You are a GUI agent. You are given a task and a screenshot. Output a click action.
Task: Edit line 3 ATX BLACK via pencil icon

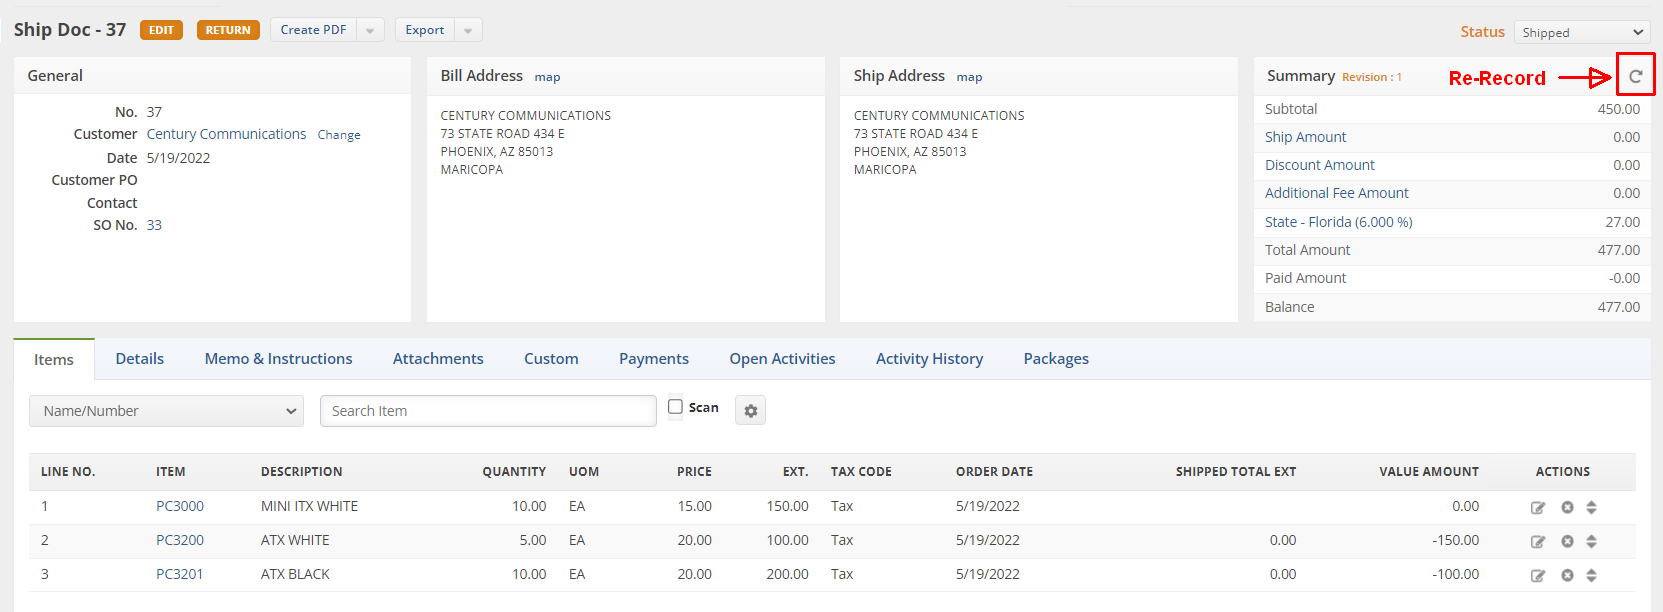(1538, 575)
